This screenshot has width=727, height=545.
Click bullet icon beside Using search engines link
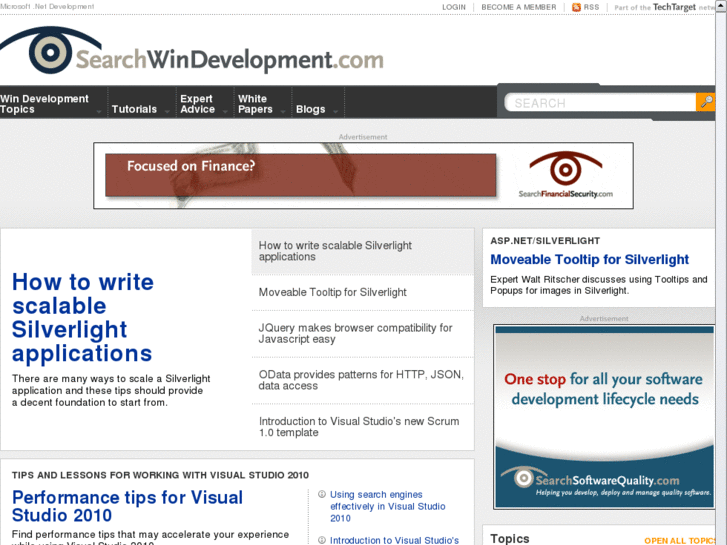click(x=322, y=494)
